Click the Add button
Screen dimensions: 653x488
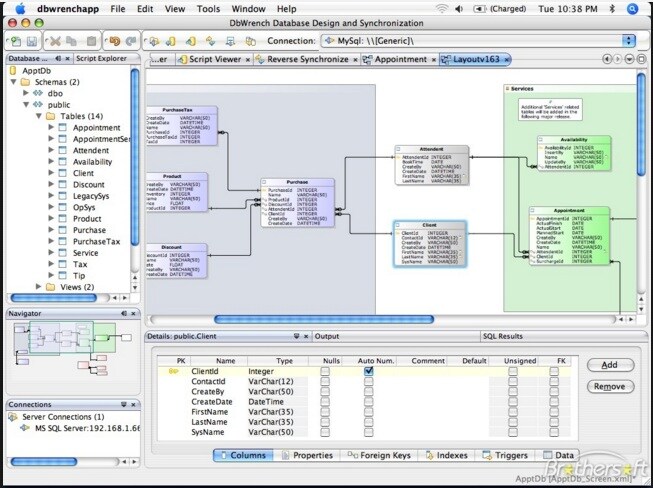tap(611, 365)
